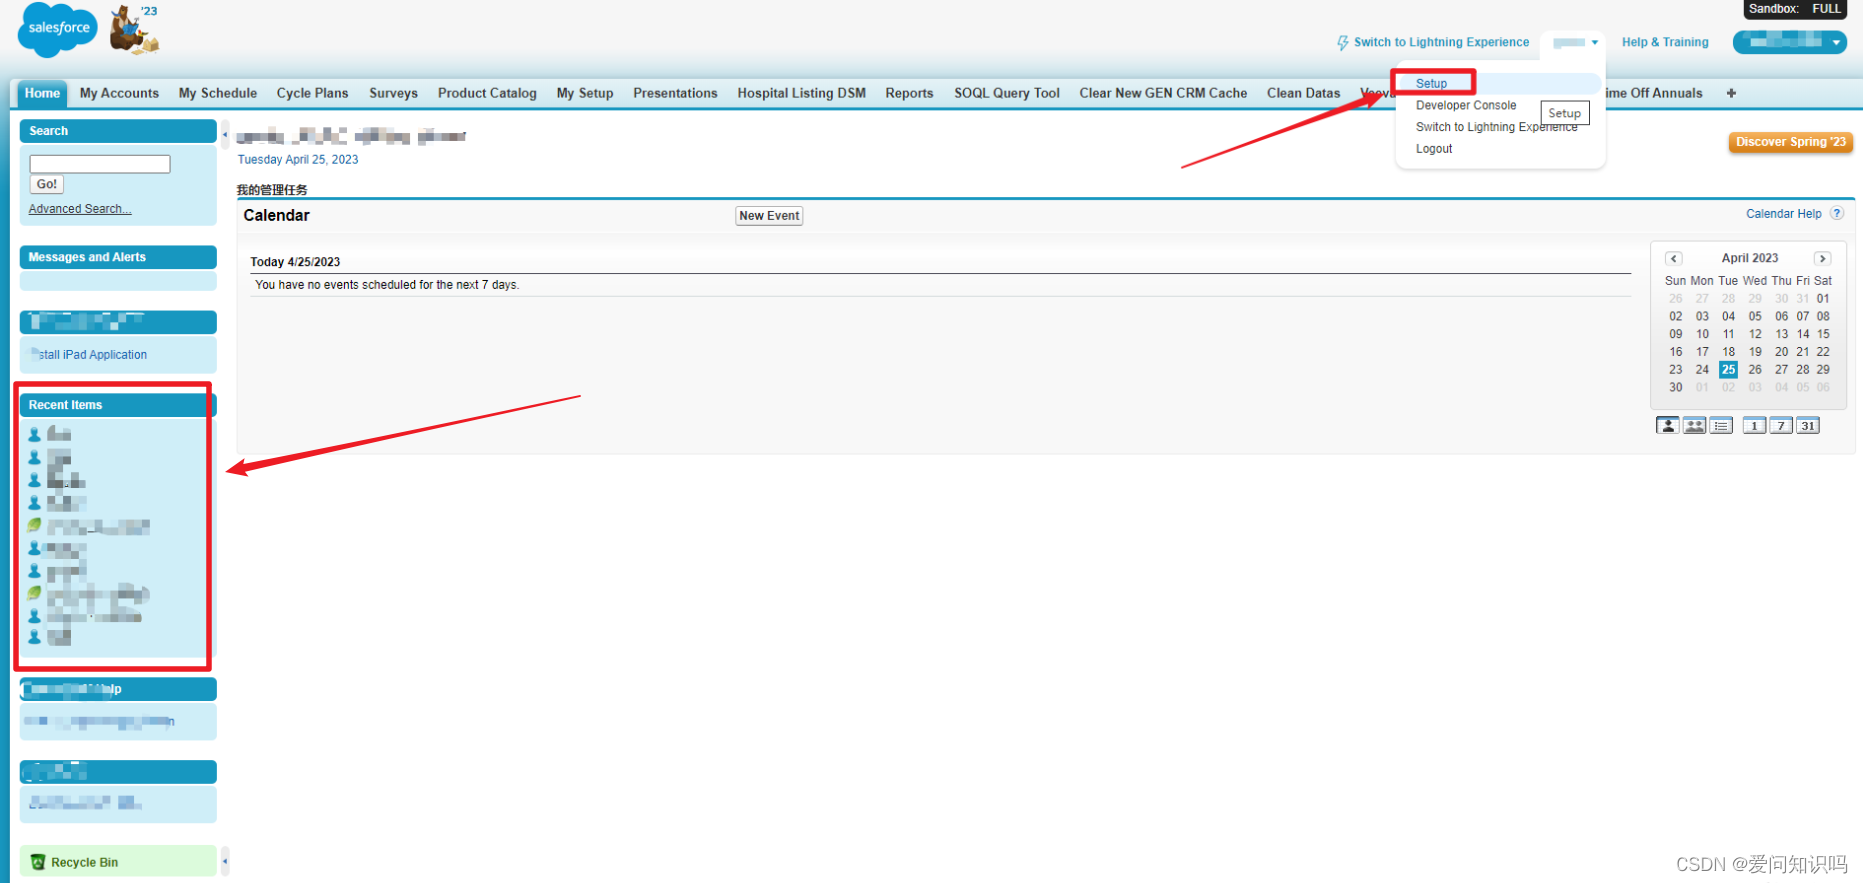Open the first green leaf item in Recent Items
This screenshot has height=883, width=1863.
(x=35, y=525)
